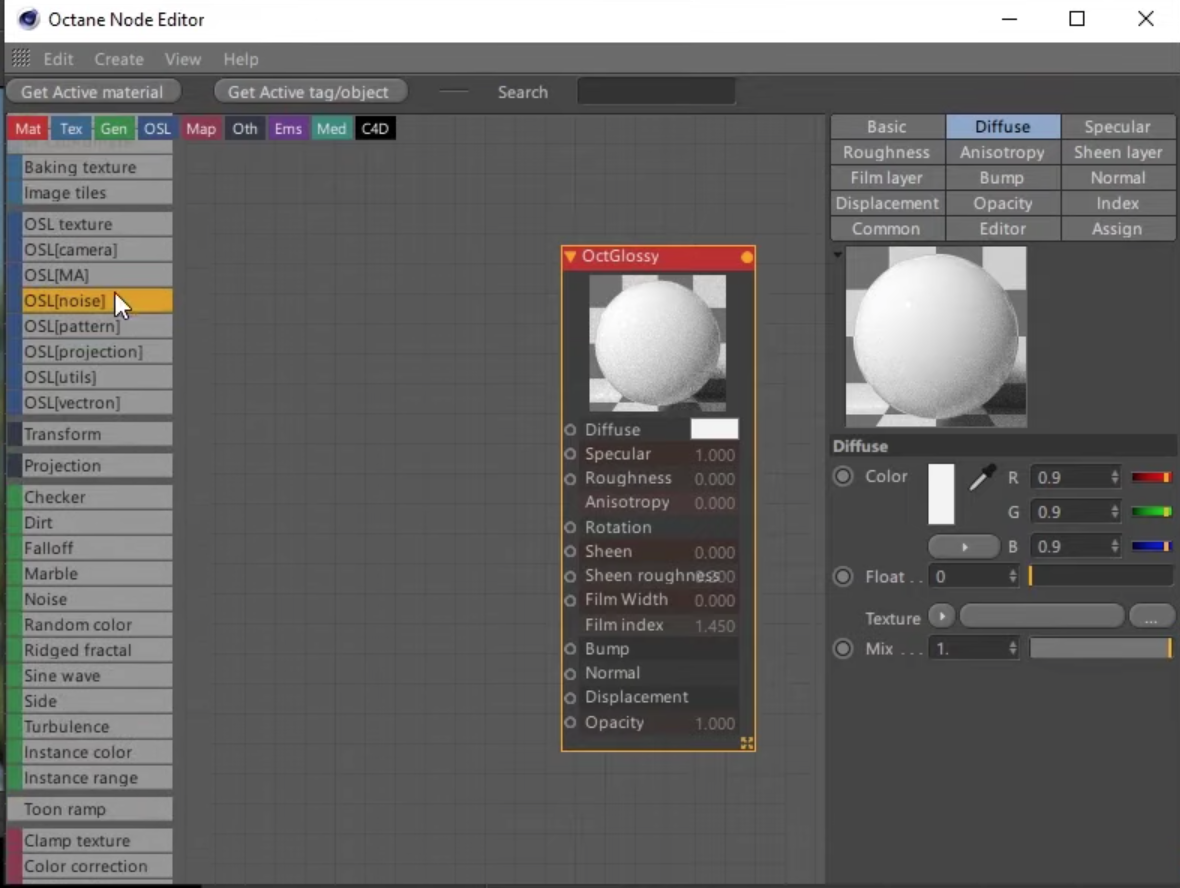Toggle the Med node filter
This screenshot has width=1180, height=888.
point(331,129)
